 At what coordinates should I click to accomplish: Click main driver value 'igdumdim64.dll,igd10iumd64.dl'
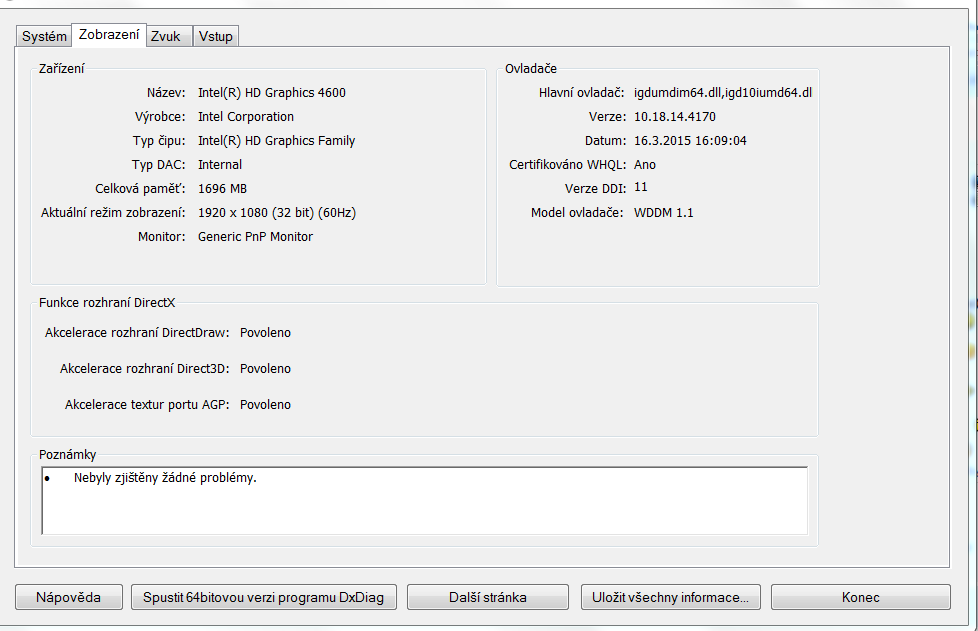tap(723, 93)
